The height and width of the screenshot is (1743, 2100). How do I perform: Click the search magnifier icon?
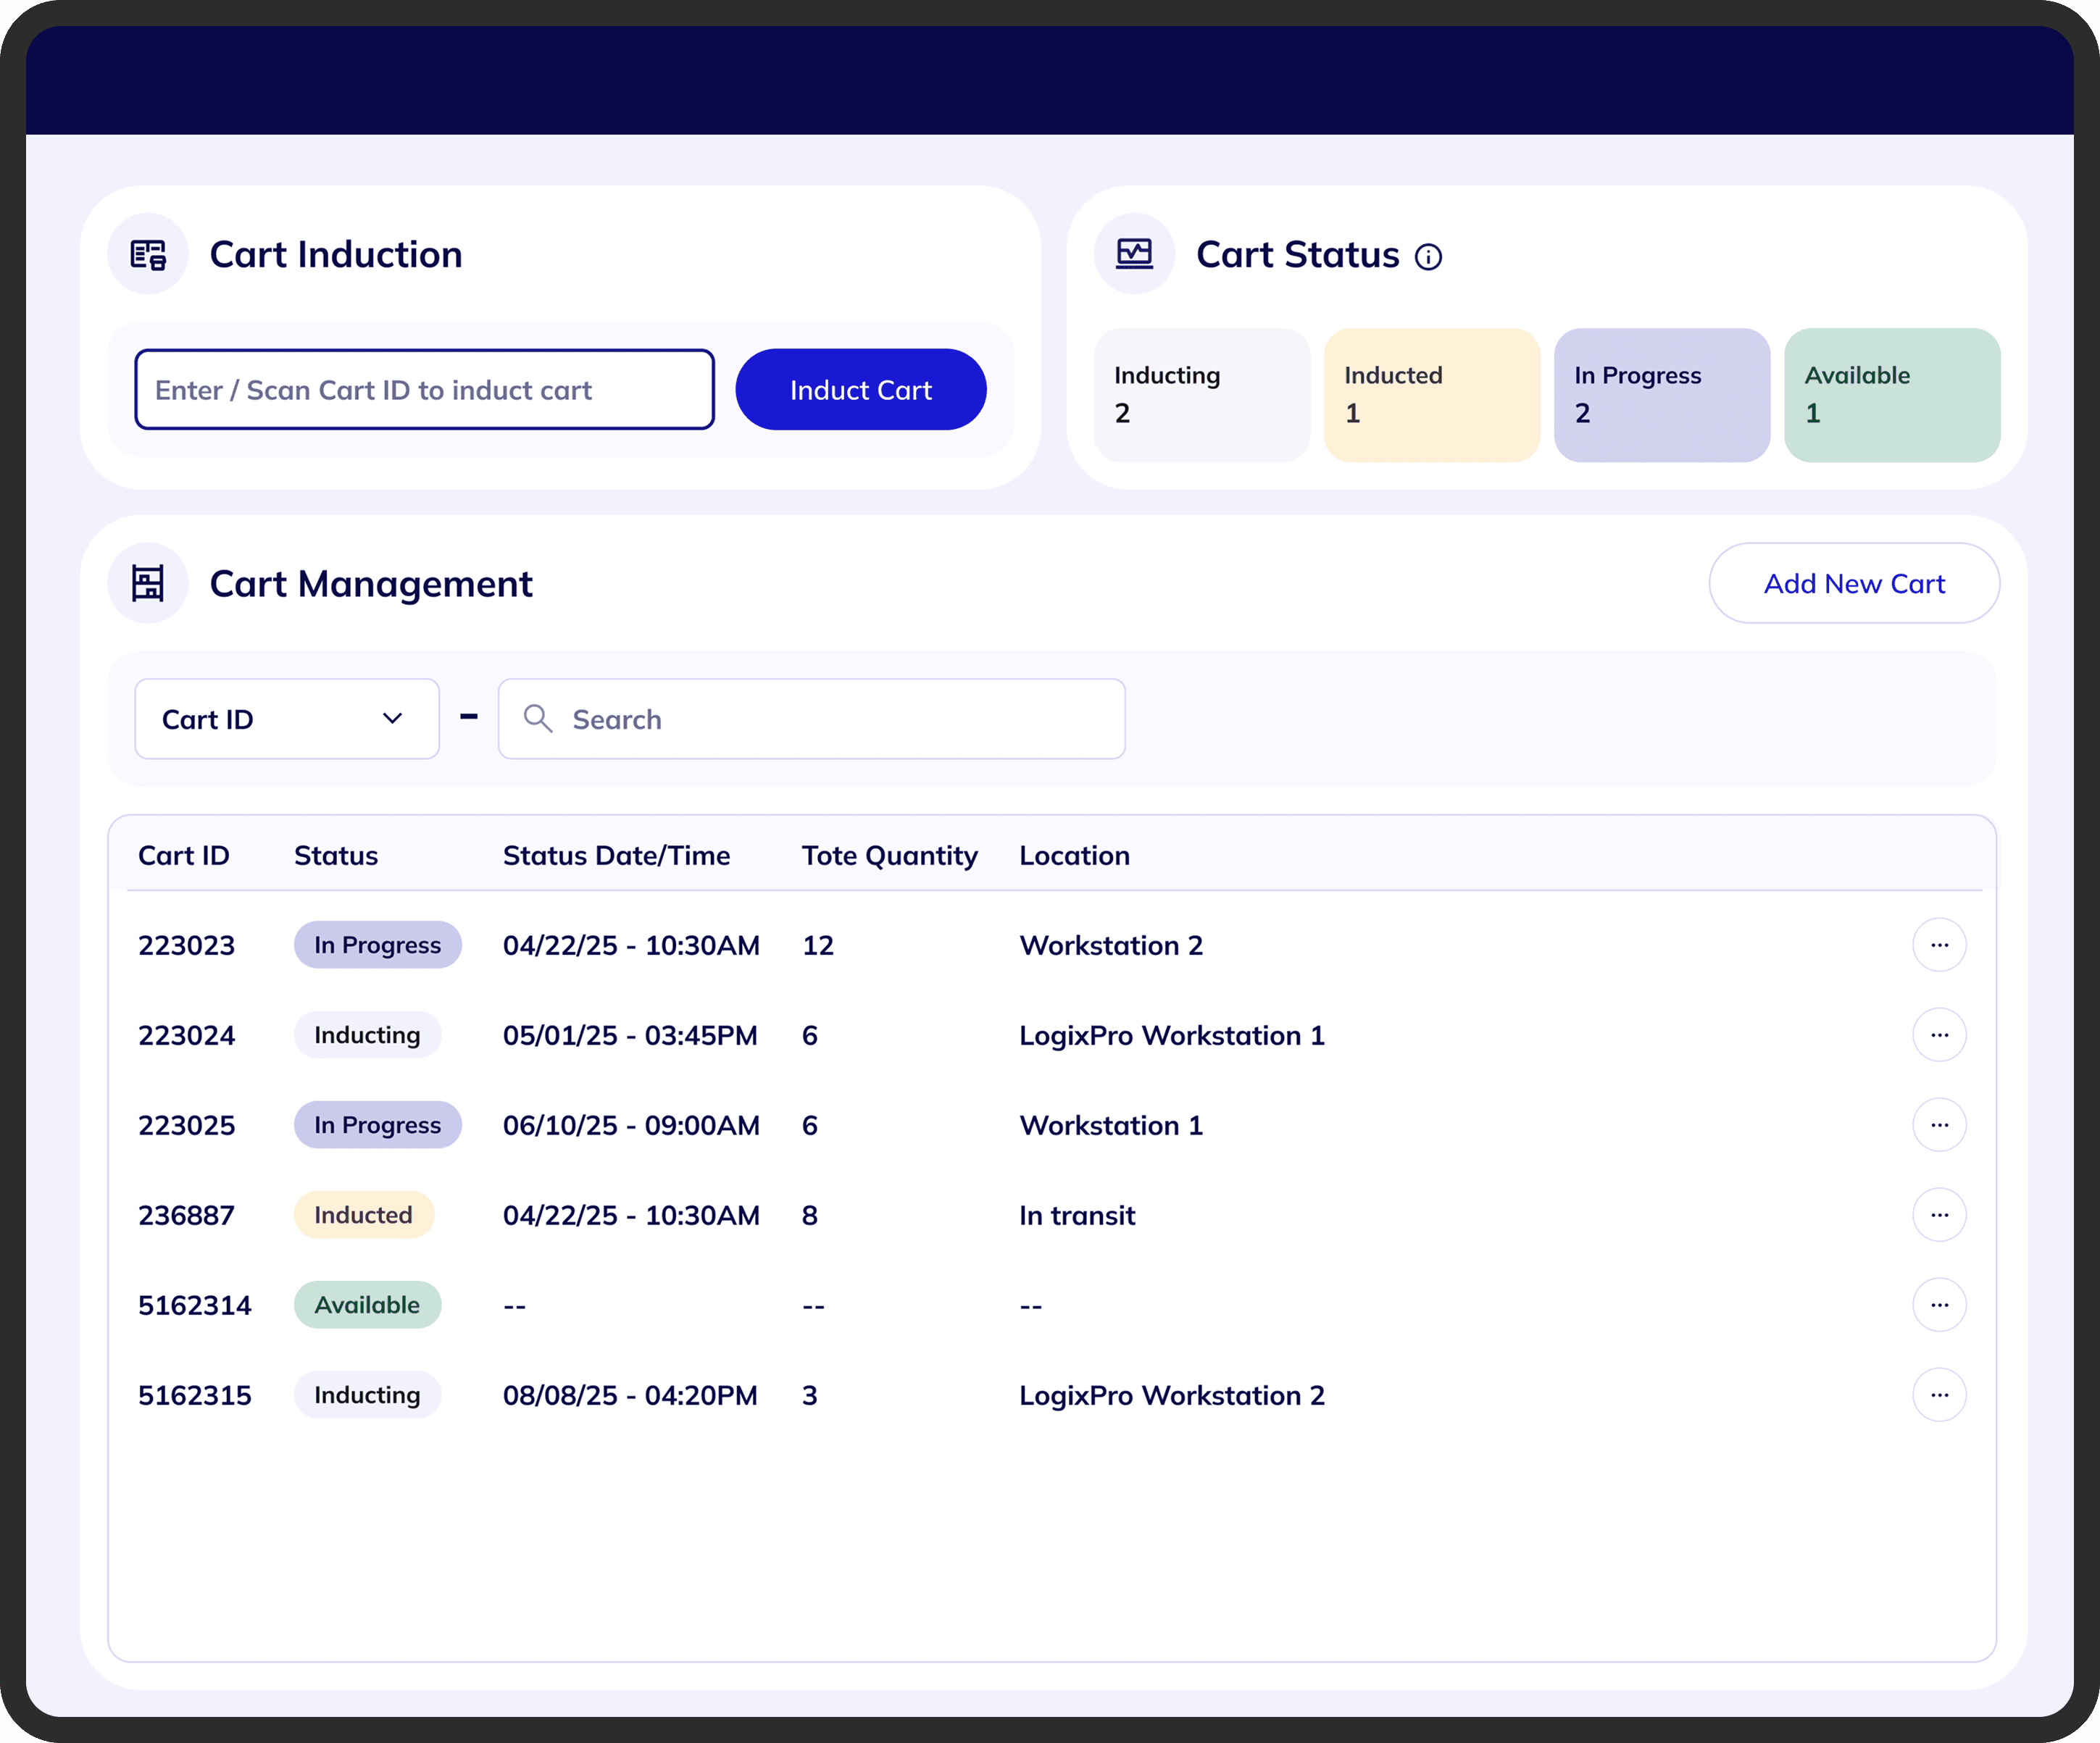click(x=538, y=718)
